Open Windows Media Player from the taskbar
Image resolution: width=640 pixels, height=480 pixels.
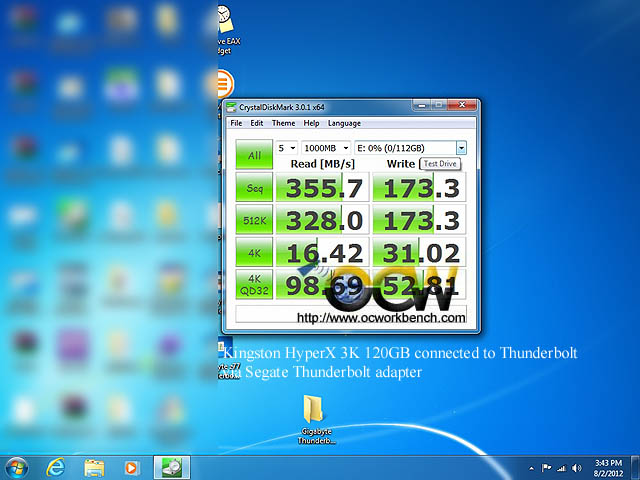pyautogui.click(x=131, y=468)
